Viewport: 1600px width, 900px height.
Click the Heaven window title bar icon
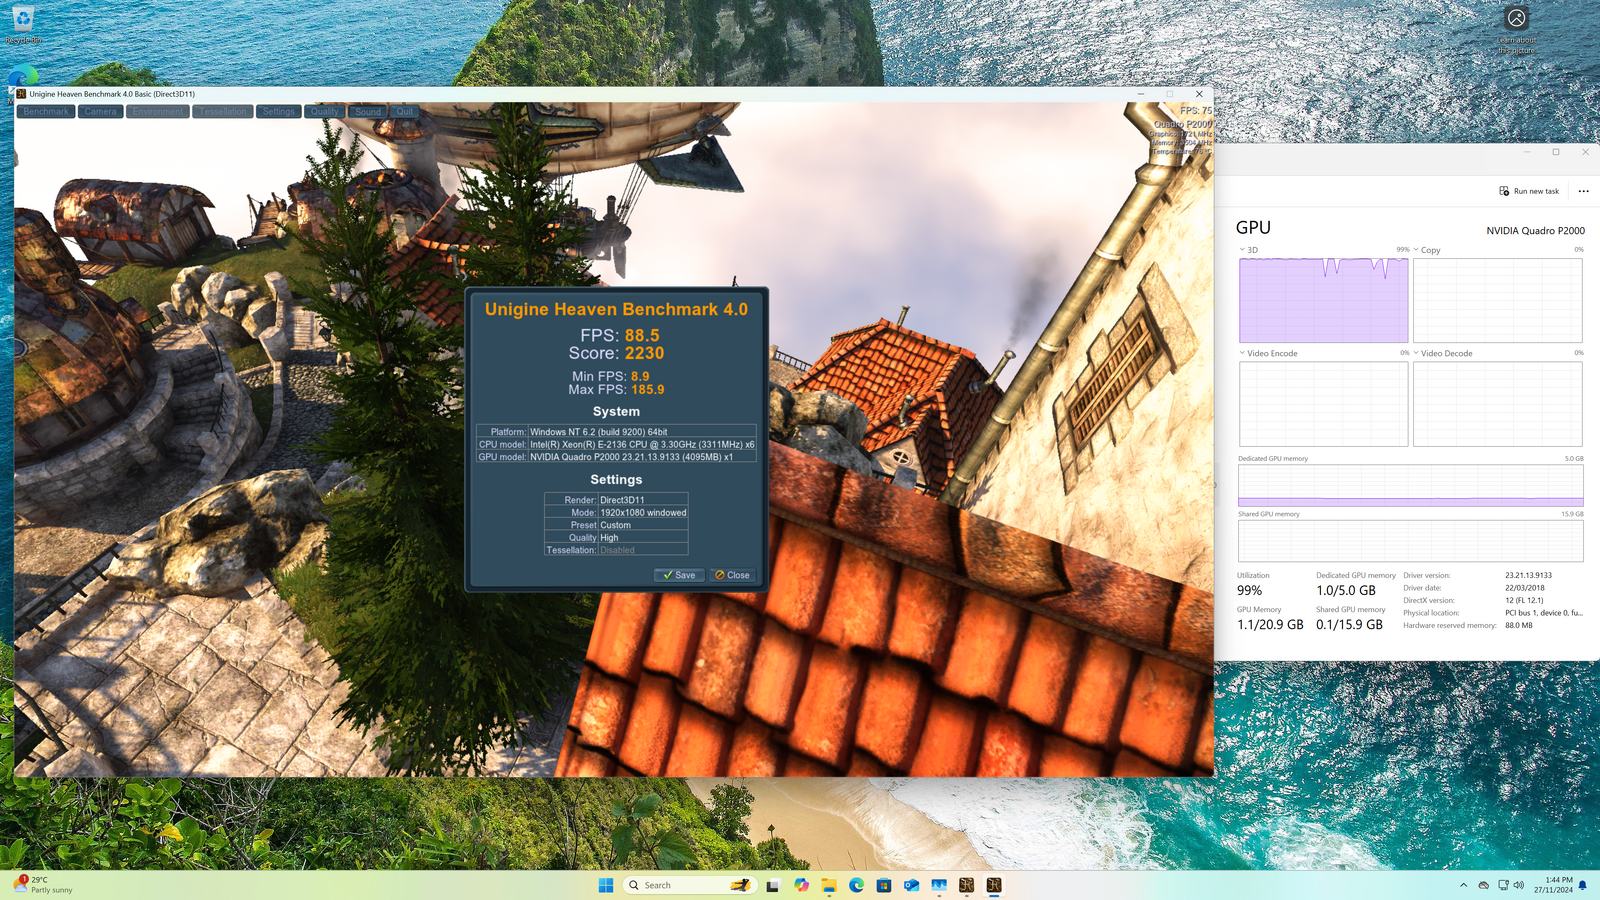21,94
